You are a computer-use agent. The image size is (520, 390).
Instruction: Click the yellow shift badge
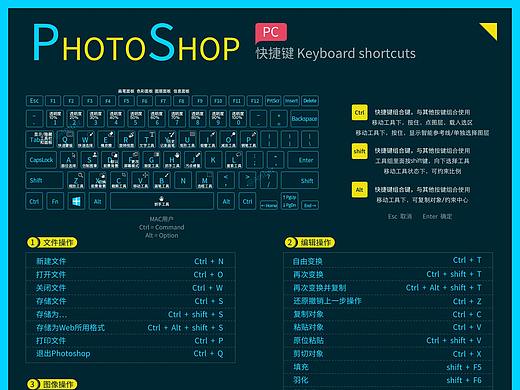coord(359,151)
